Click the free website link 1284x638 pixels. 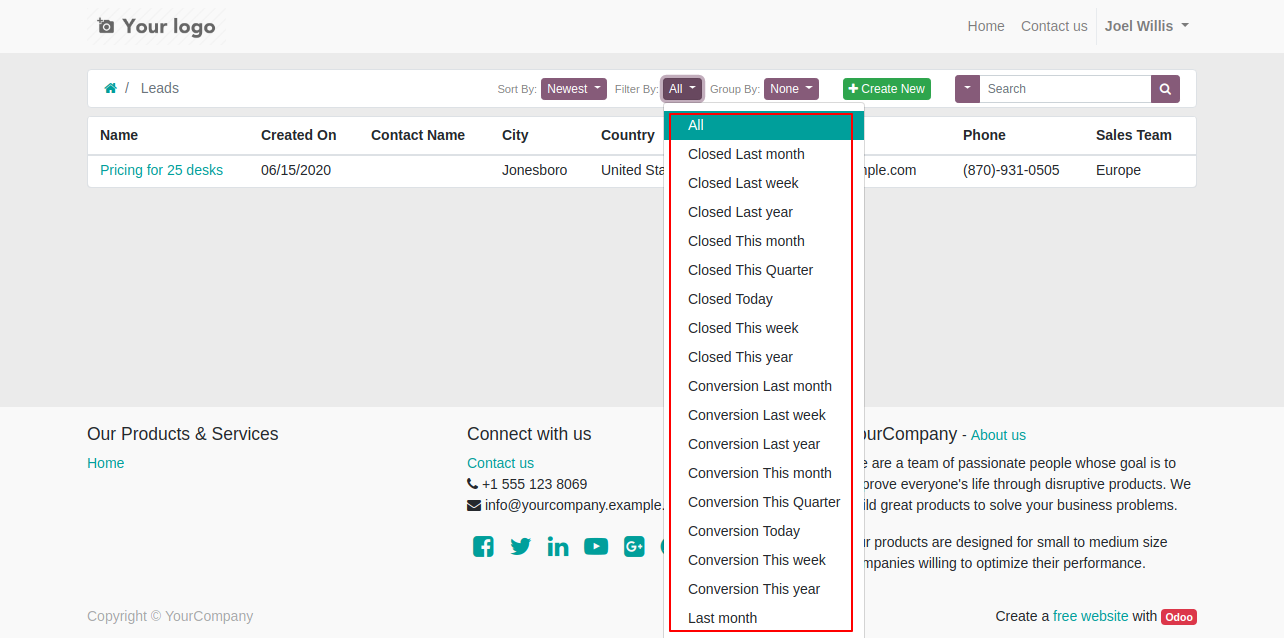1091,616
